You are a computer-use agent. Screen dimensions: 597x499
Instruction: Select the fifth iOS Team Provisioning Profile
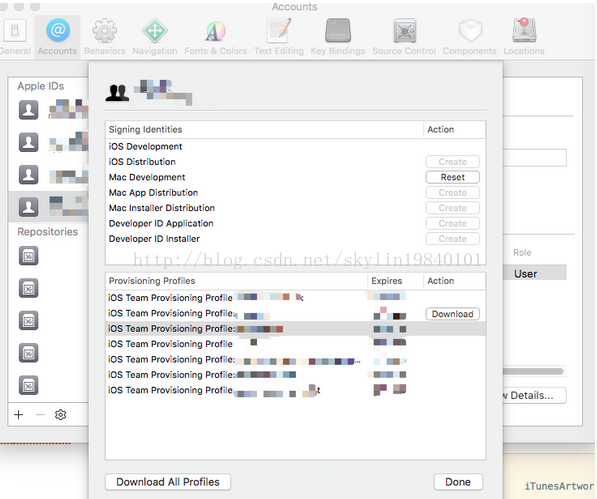pyautogui.click(x=295, y=359)
